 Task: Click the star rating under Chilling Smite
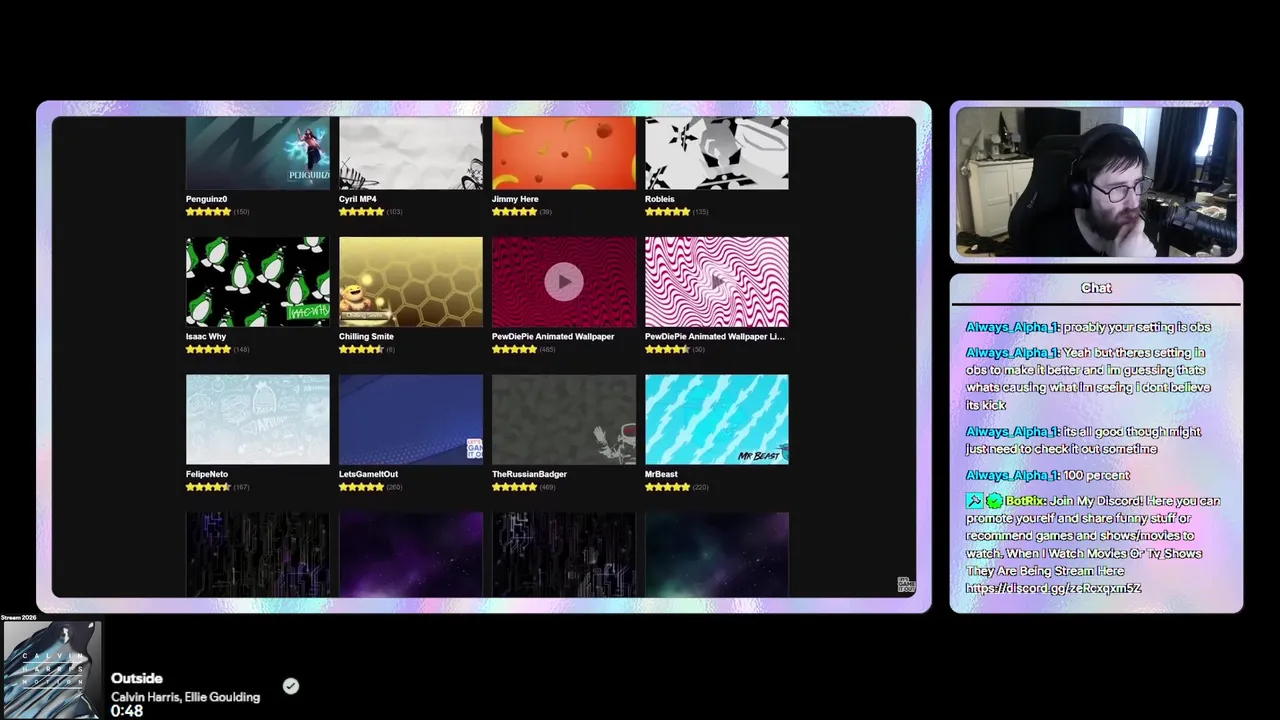[x=361, y=349]
